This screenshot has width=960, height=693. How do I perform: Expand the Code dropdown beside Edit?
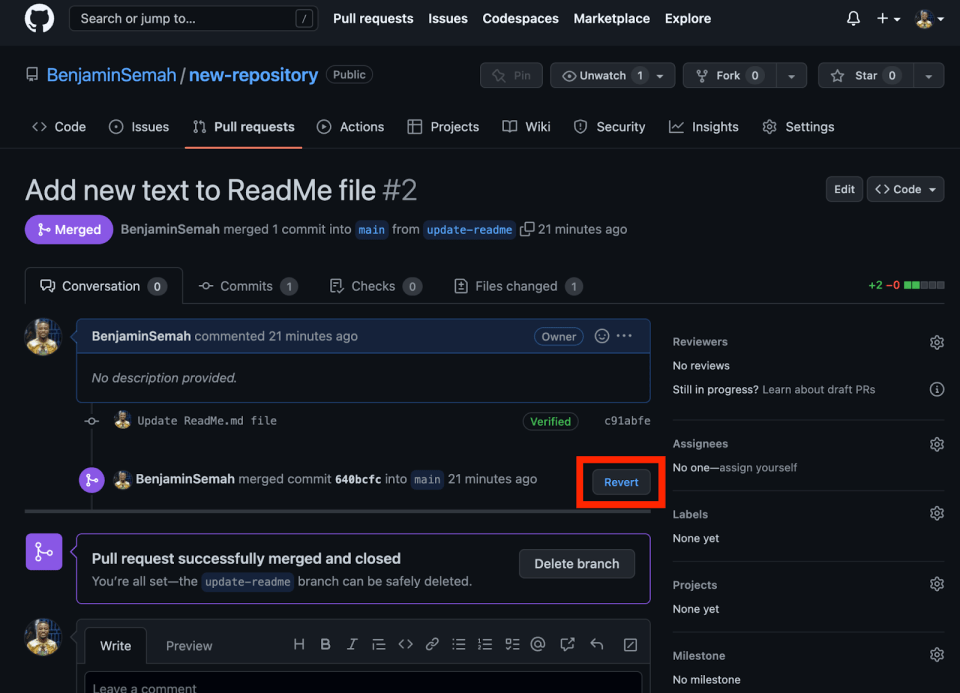tap(906, 189)
